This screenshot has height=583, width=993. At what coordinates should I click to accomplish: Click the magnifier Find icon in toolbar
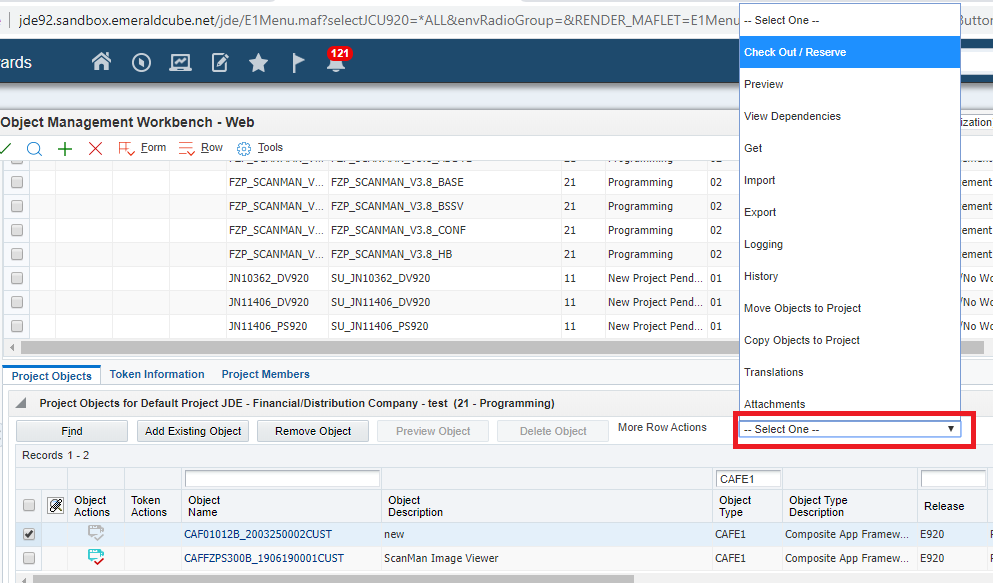pos(34,149)
